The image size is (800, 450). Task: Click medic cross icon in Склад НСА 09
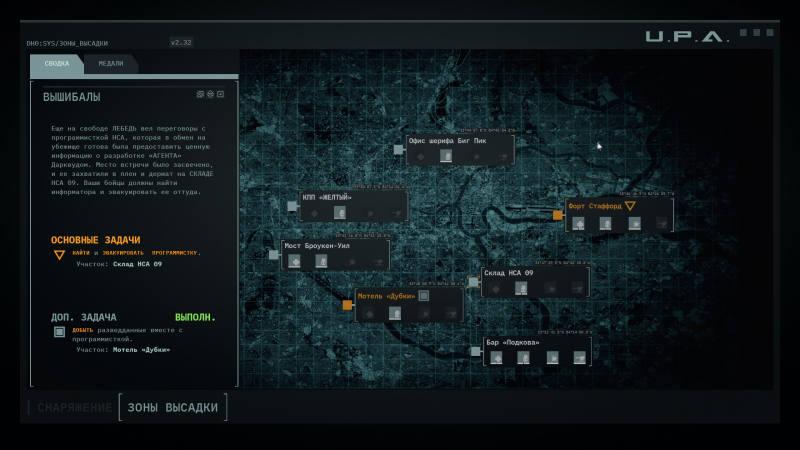495,289
